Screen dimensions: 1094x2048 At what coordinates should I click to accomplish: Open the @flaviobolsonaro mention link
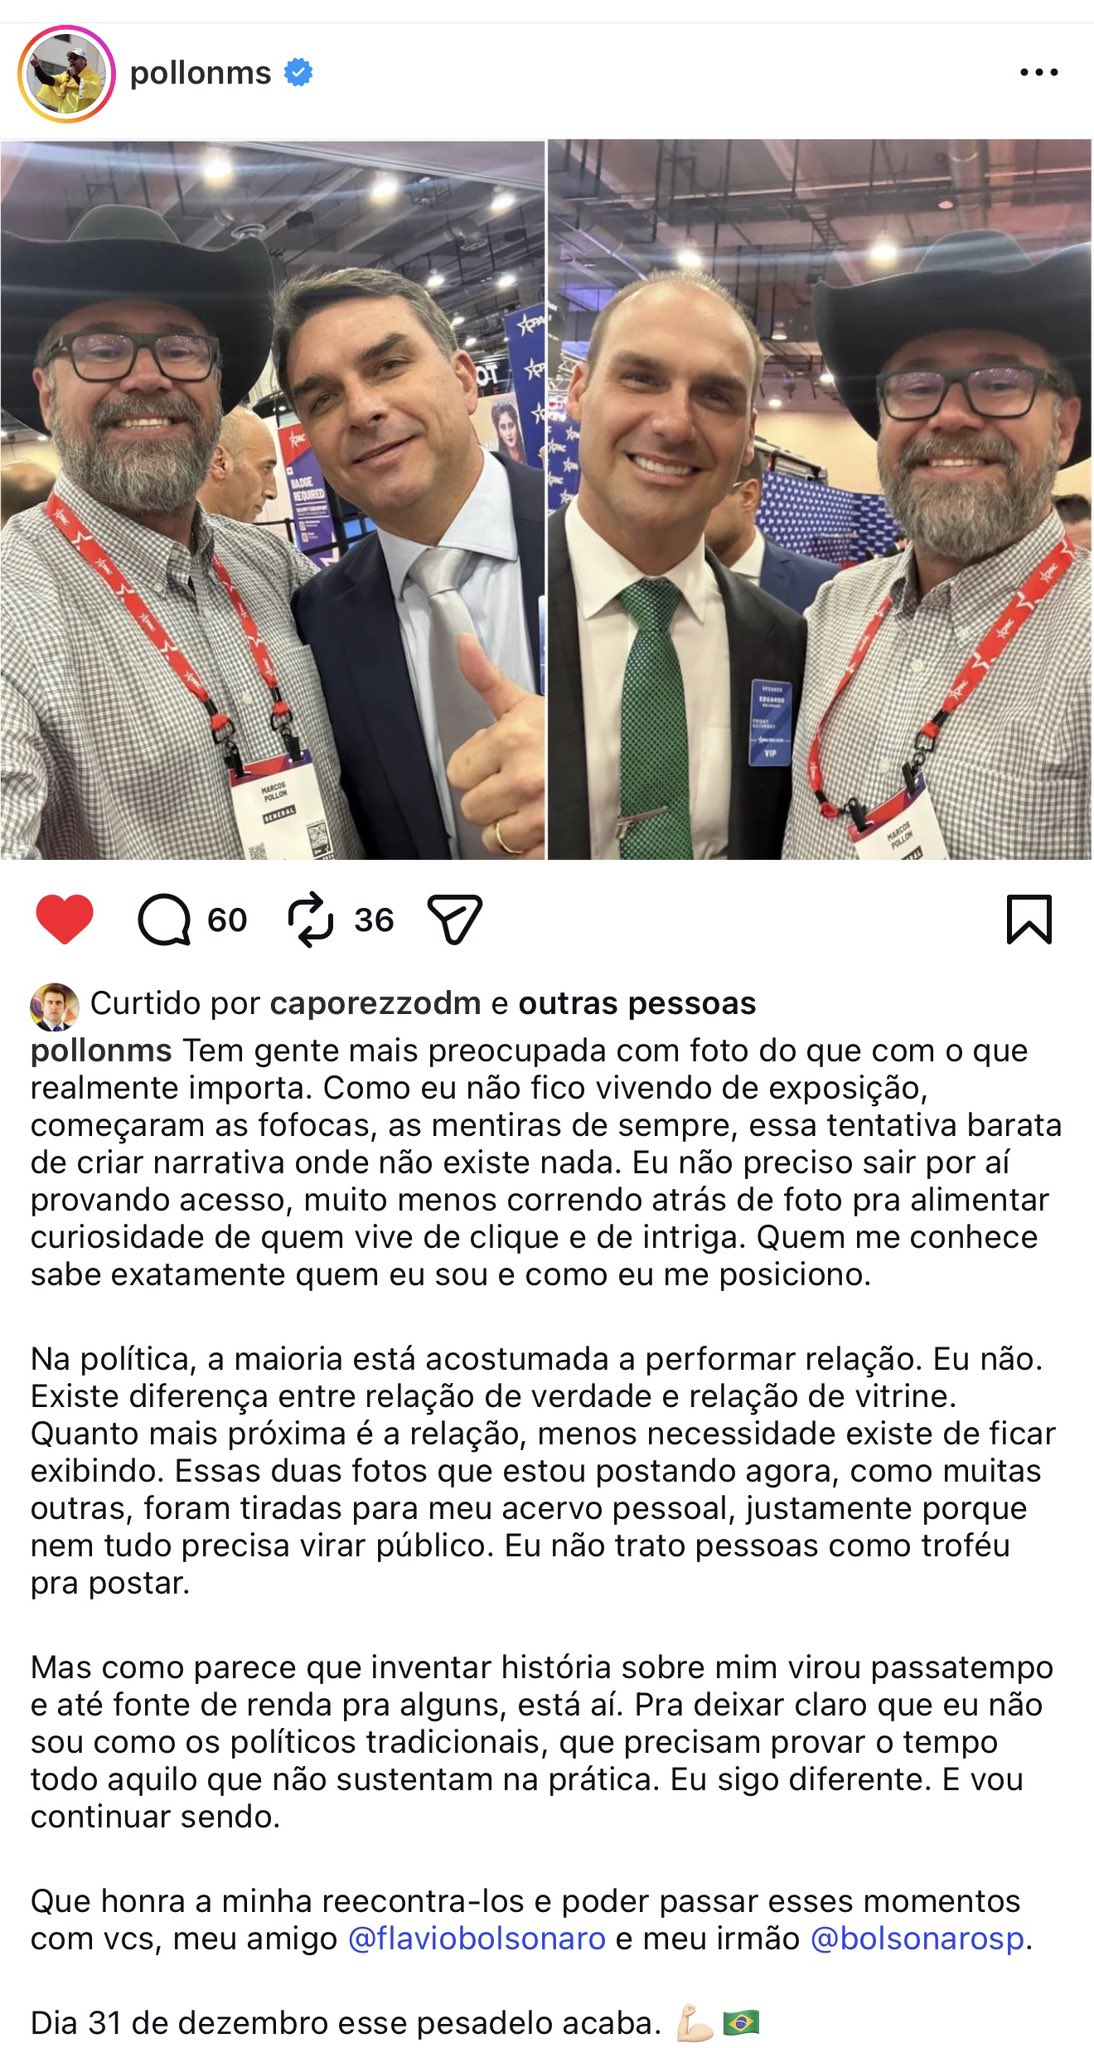pyautogui.click(x=477, y=1938)
